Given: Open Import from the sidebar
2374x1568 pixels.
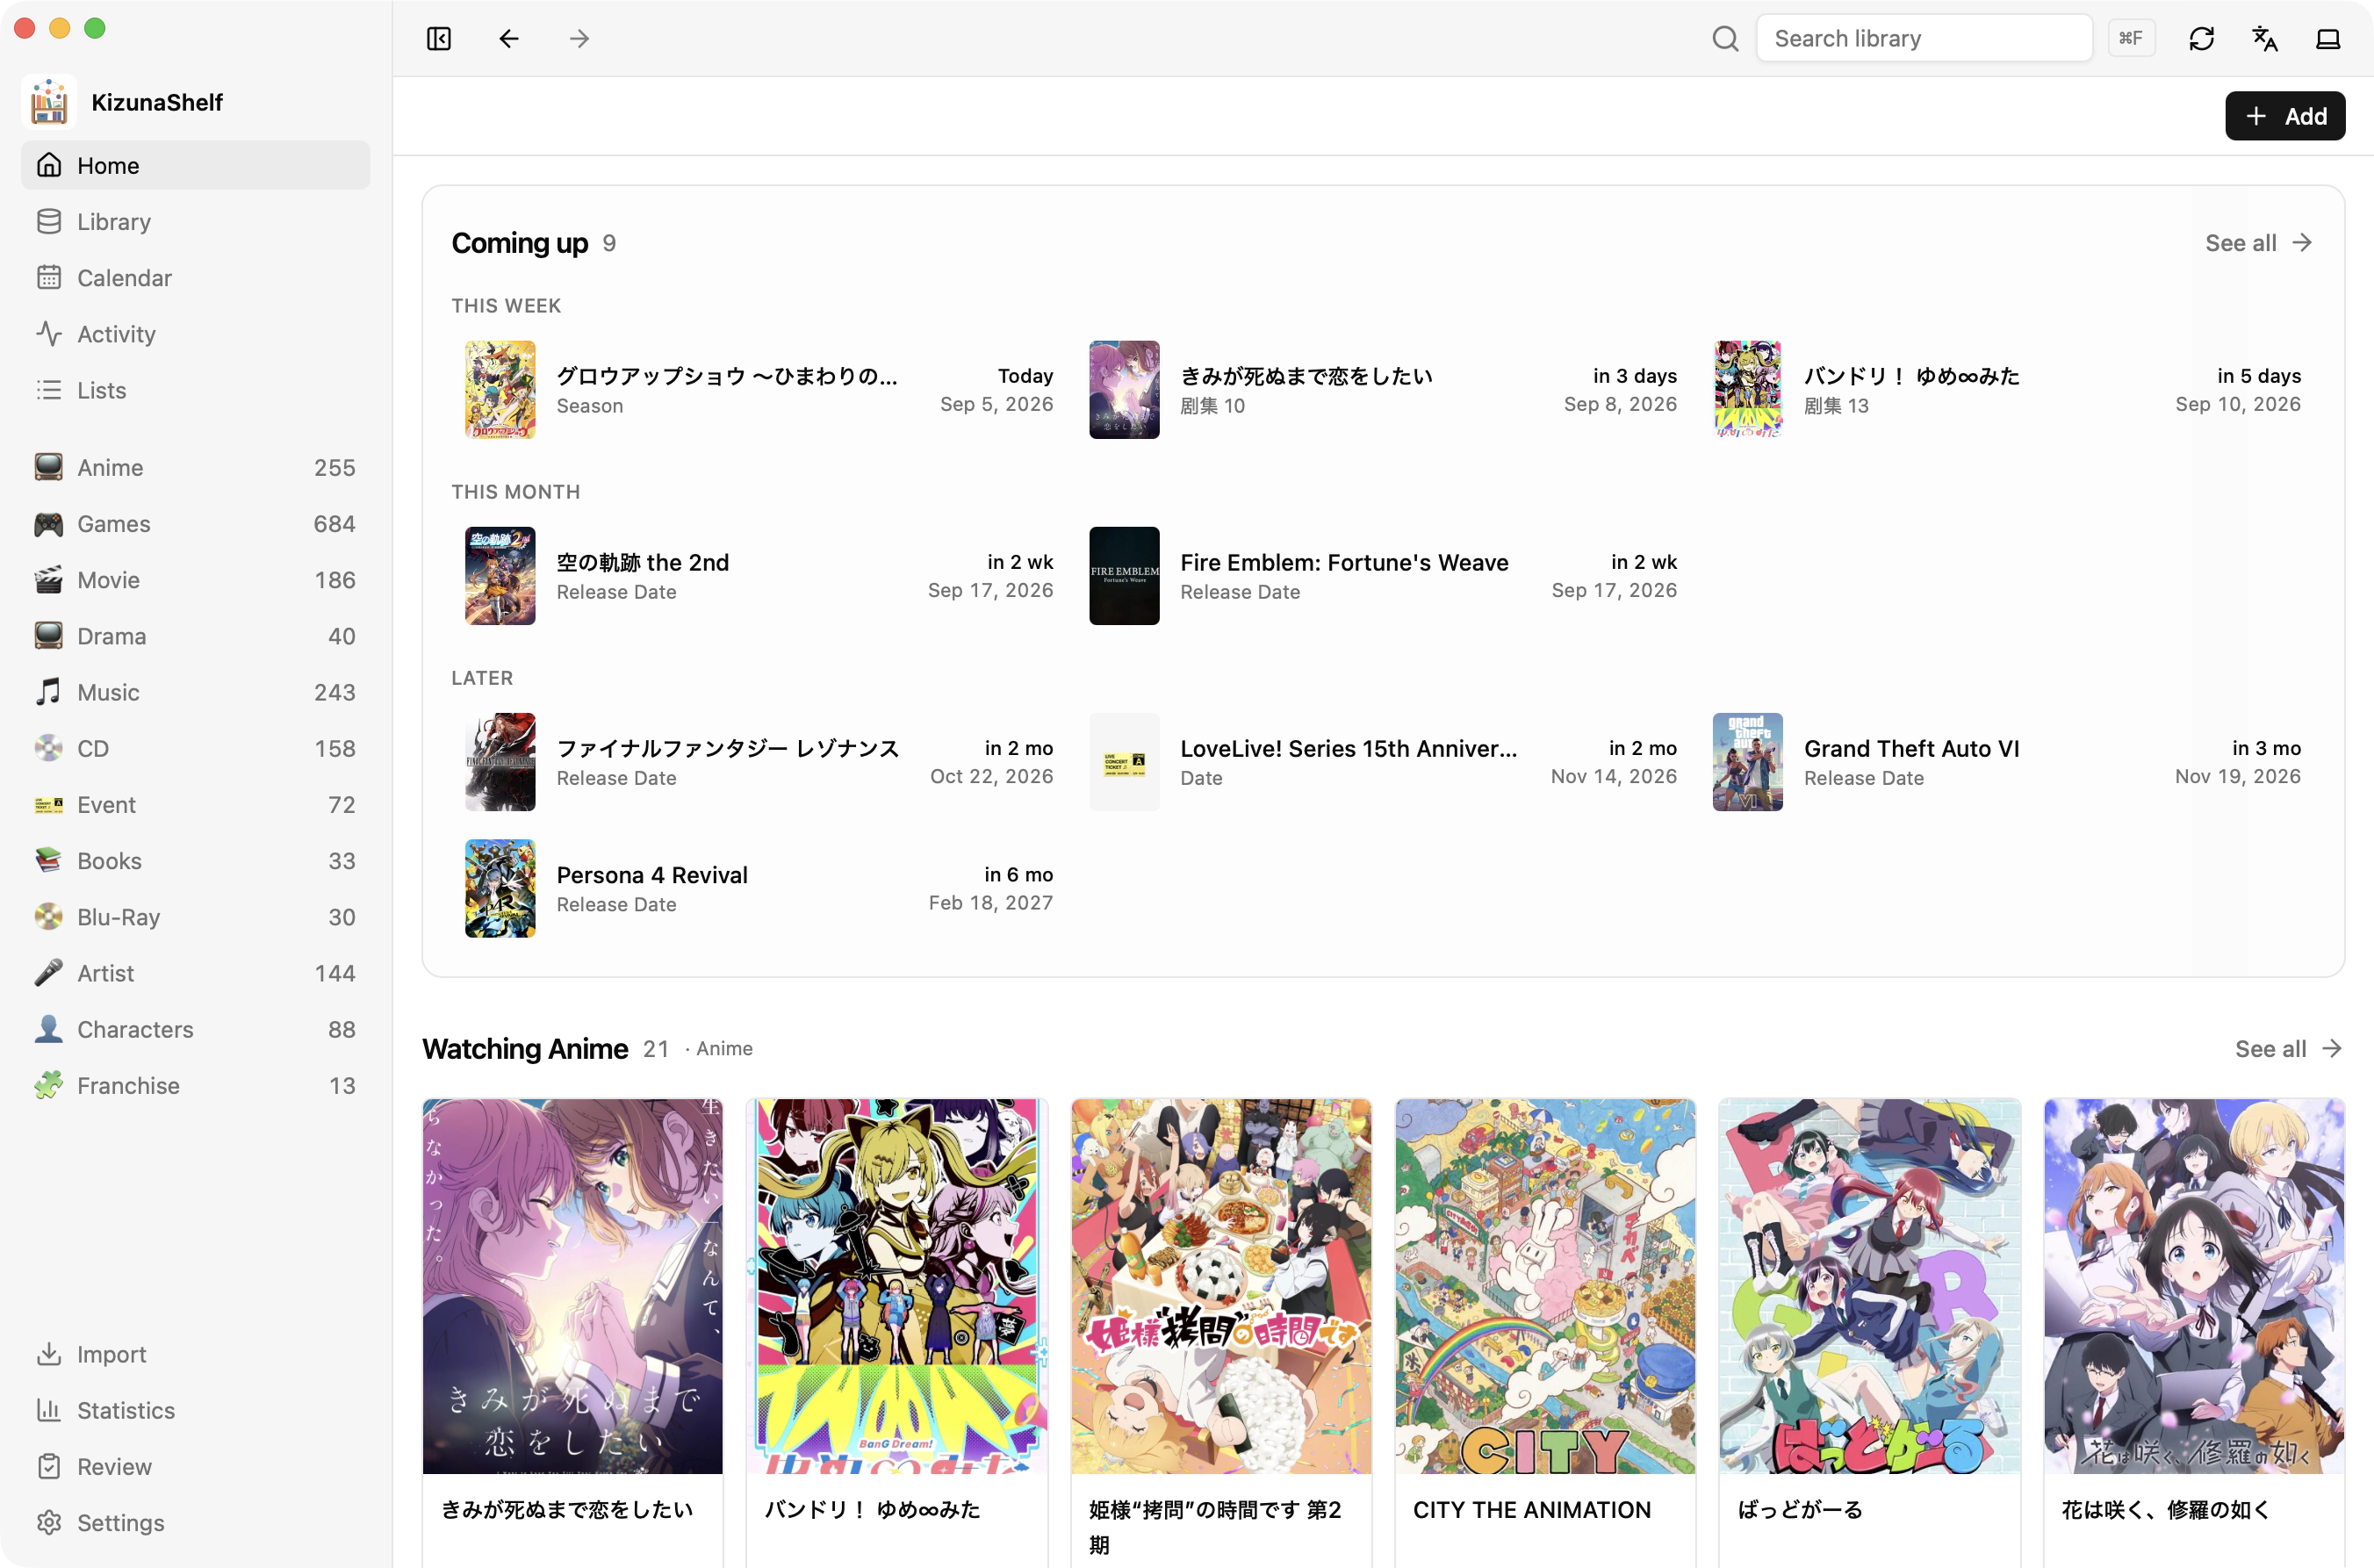Looking at the screenshot, I should tap(196, 1354).
